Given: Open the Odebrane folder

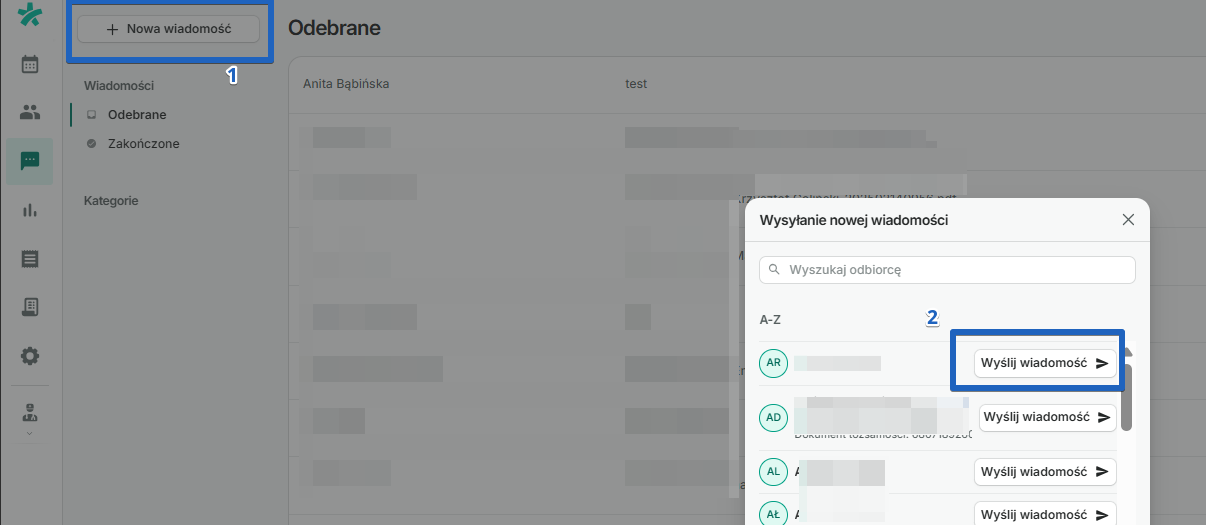Looking at the screenshot, I should tap(137, 115).
